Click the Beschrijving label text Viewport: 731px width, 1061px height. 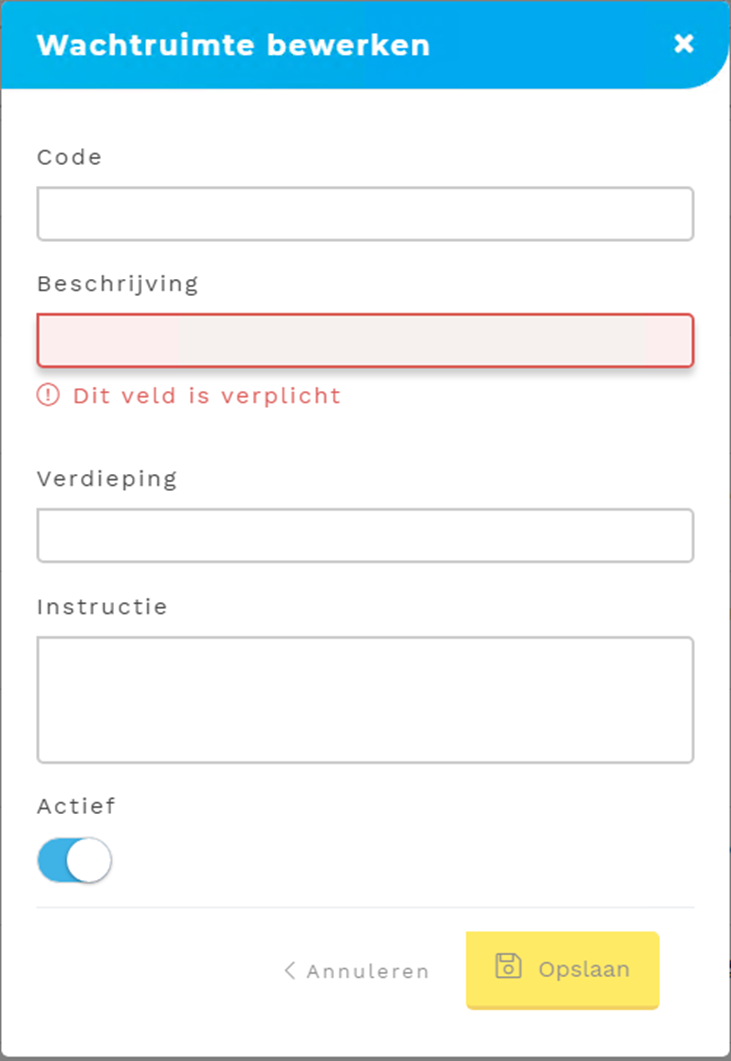[x=117, y=284]
